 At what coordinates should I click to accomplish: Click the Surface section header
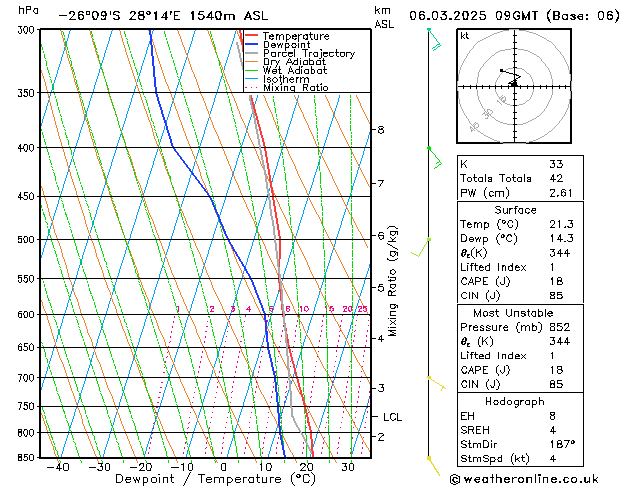(x=515, y=210)
